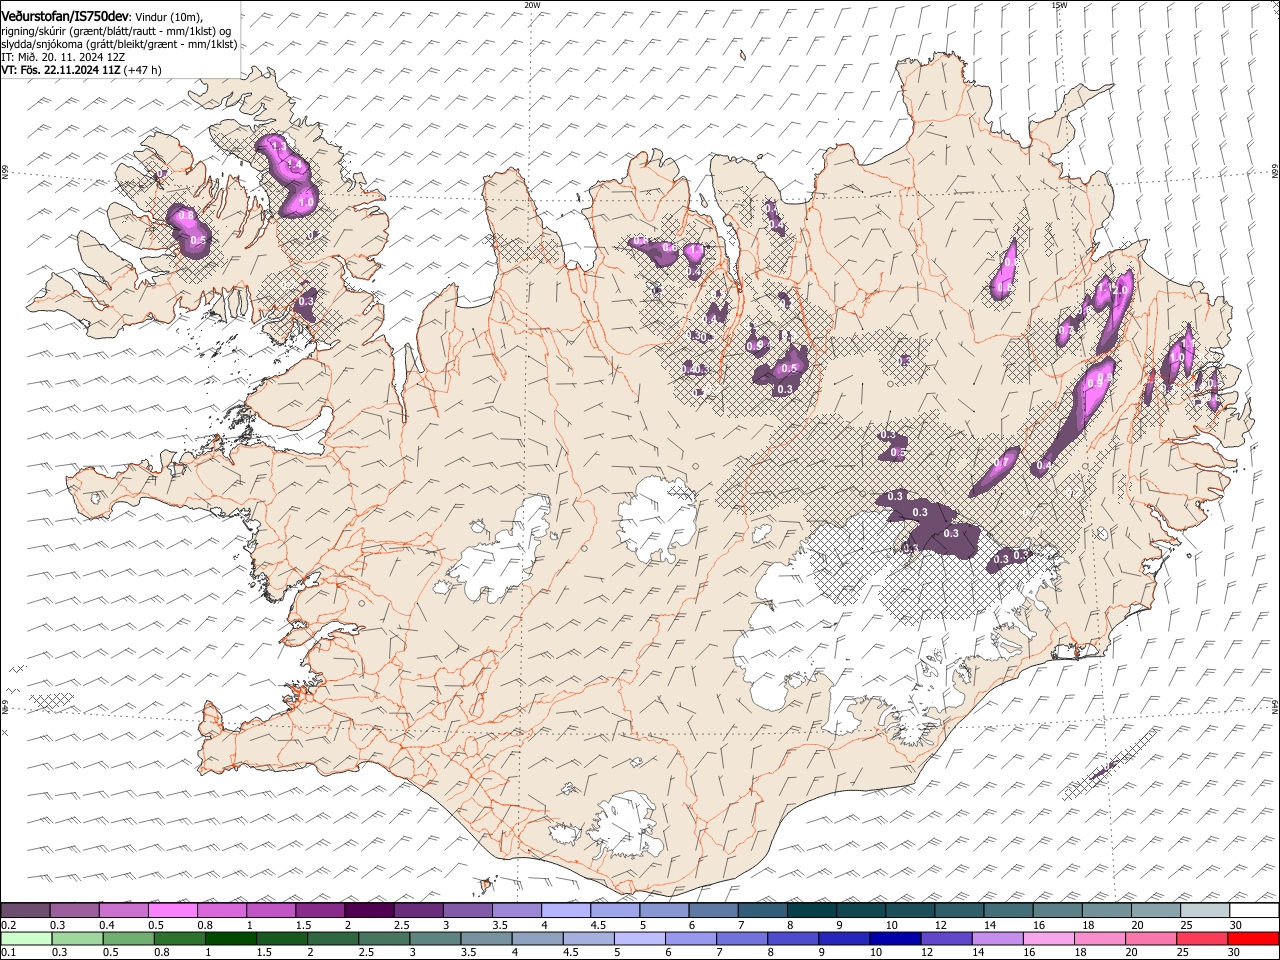1280x960 pixels.
Task: Click the '15W' longitude label
Action: point(1059,4)
